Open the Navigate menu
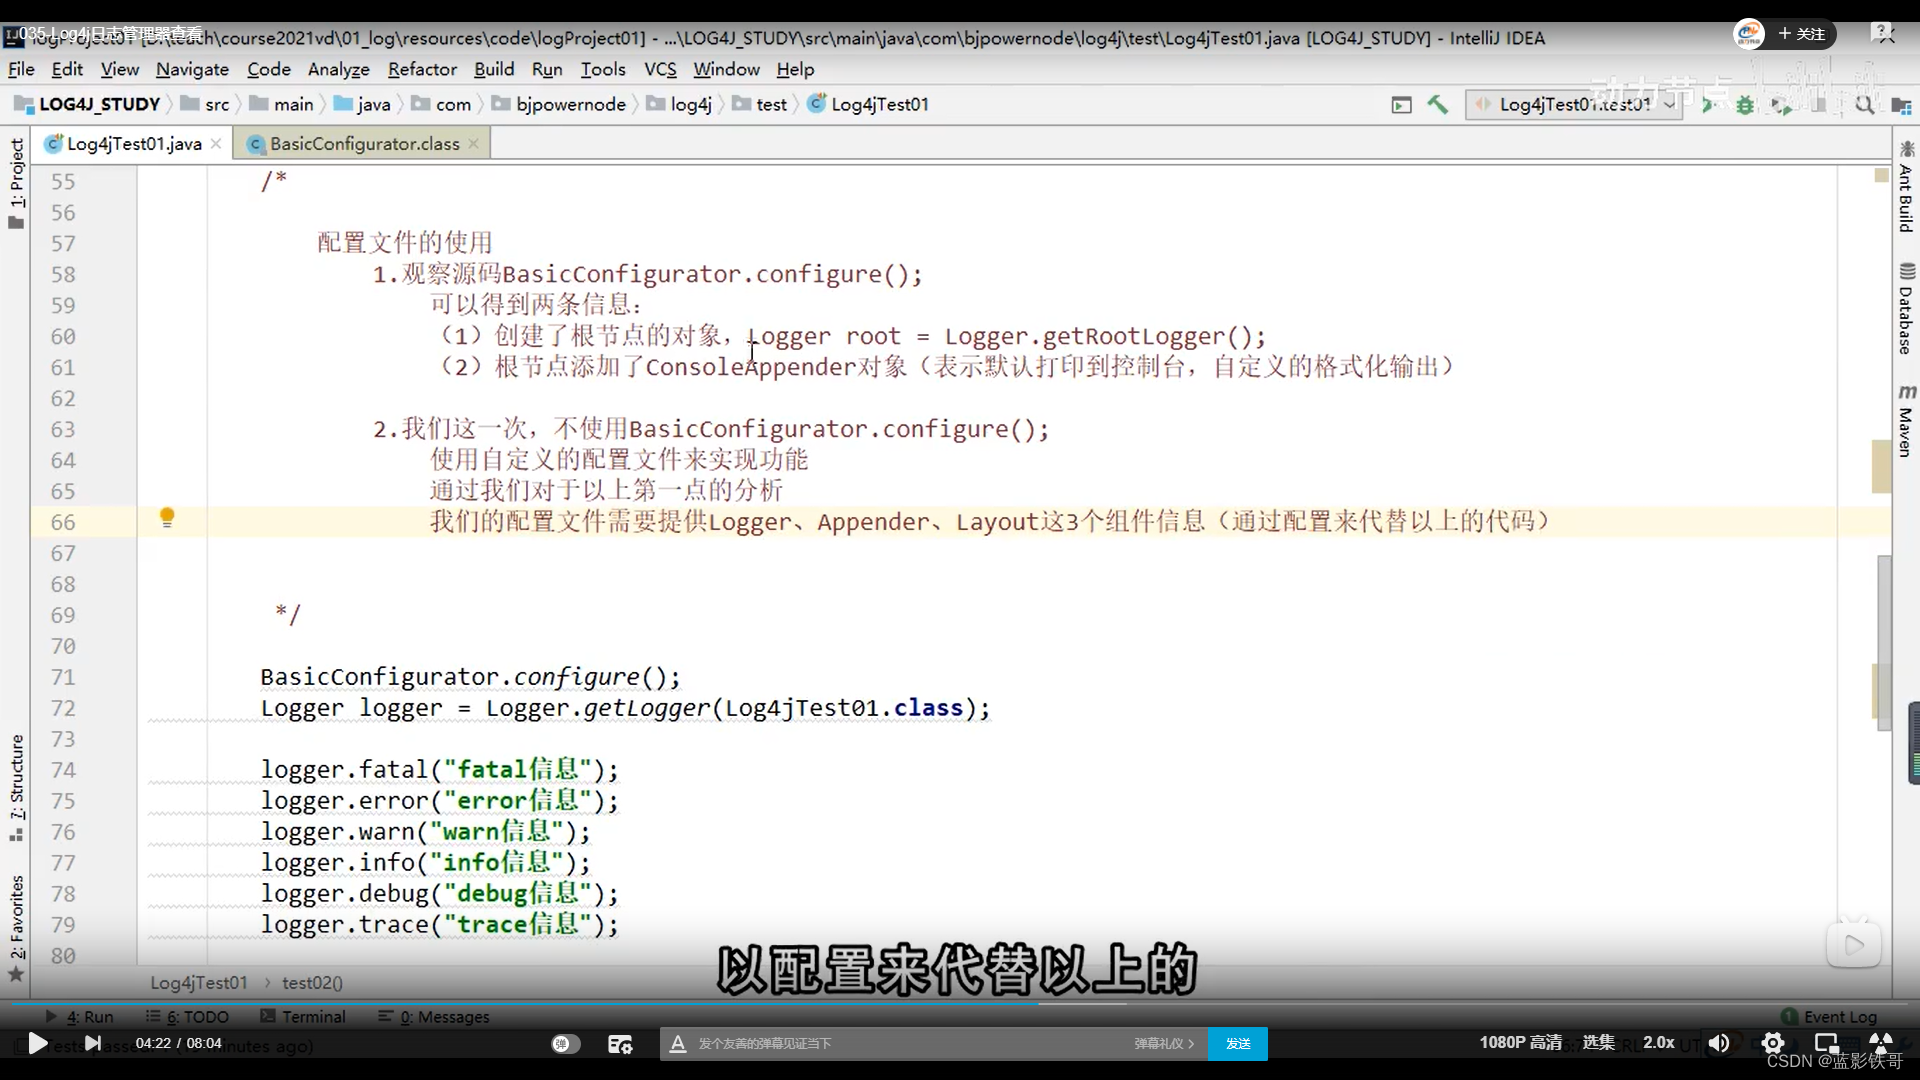Screen dimensions: 1920x1080 (x=192, y=69)
